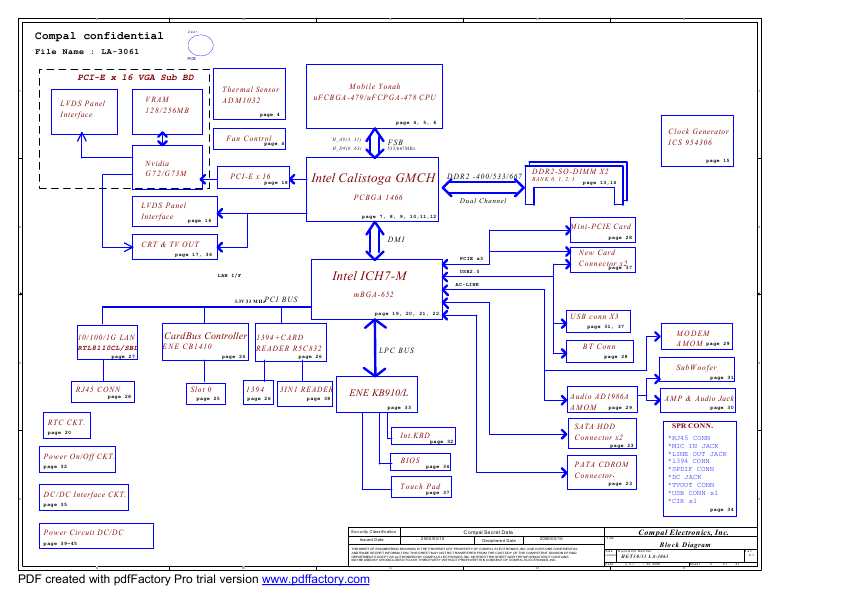Select "*DC JACK" in the SPR CONN list
This screenshot has height=595, width=842.
pos(685,477)
